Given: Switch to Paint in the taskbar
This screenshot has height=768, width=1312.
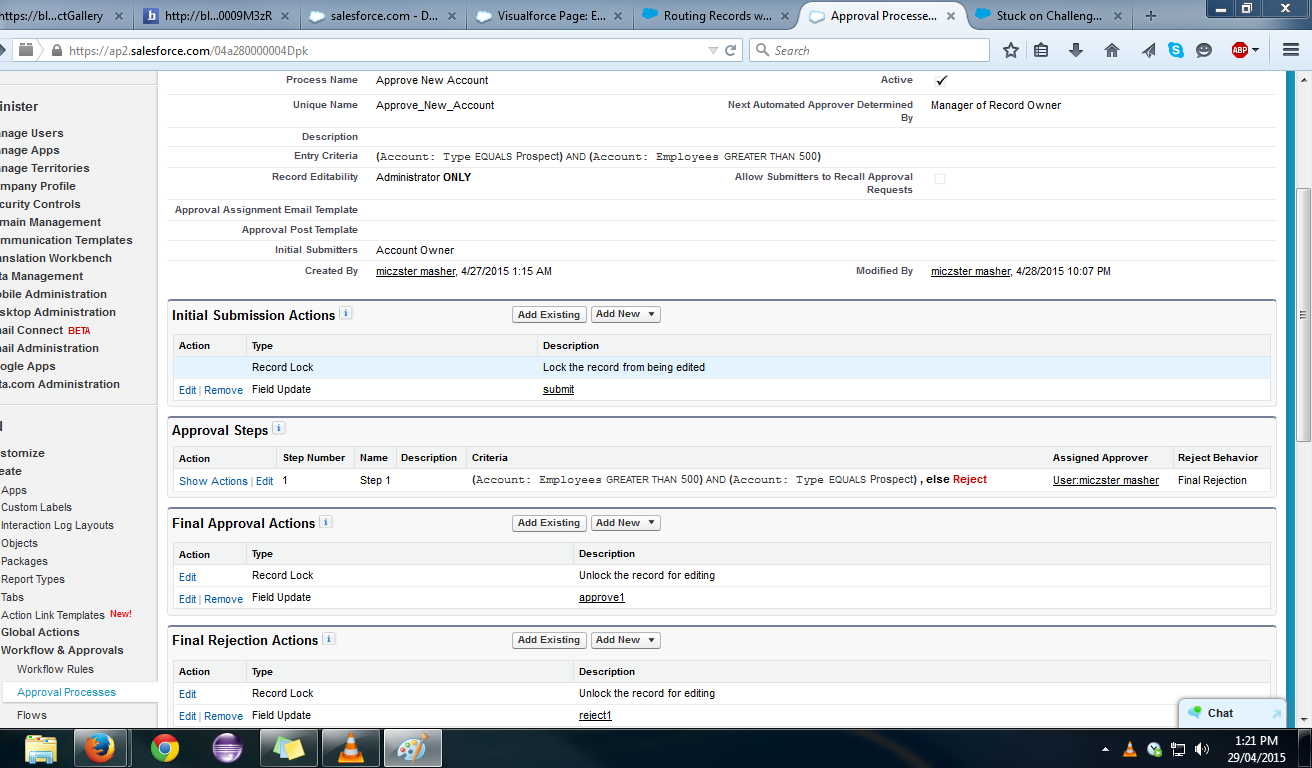Looking at the screenshot, I should tap(412, 748).
